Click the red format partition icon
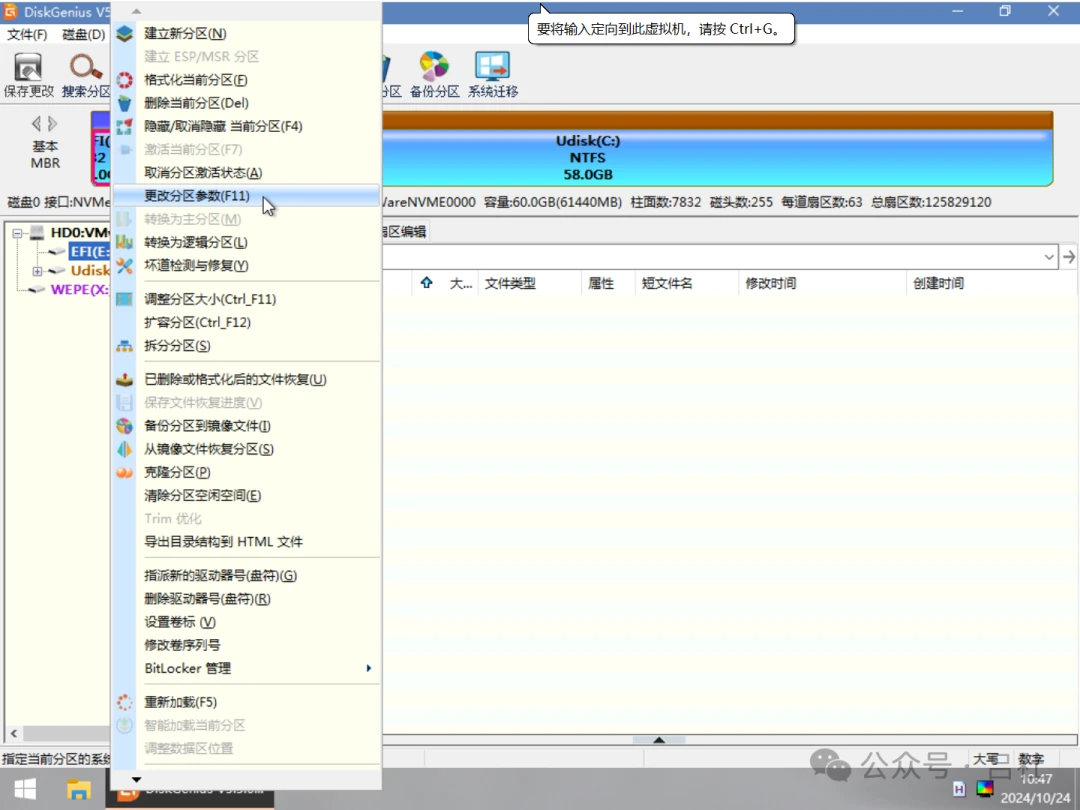Image resolution: width=1080 pixels, height=810 pixels. coord(125,80)
